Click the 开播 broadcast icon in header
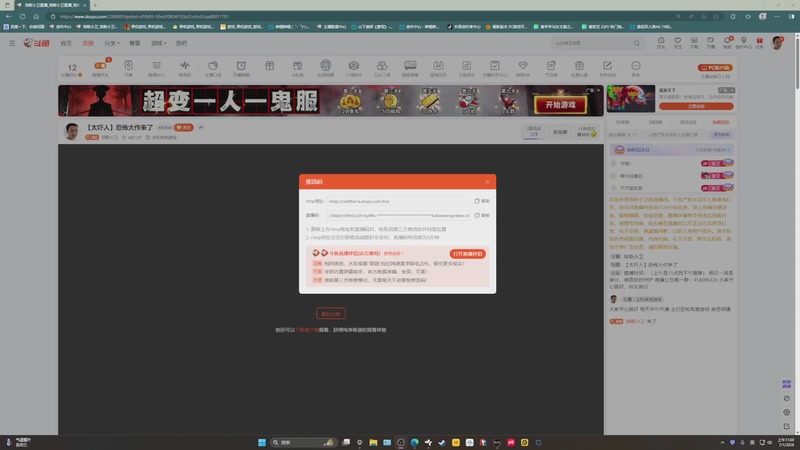 710,42
